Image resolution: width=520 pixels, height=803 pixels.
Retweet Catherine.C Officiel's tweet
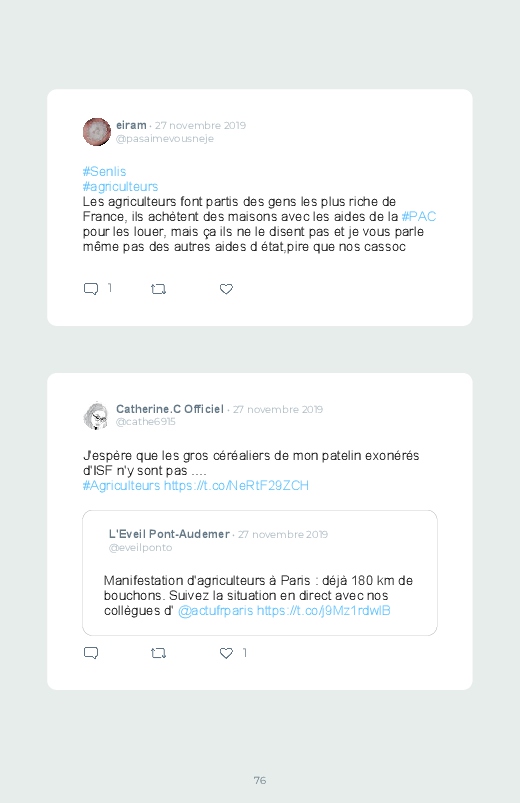158,653
